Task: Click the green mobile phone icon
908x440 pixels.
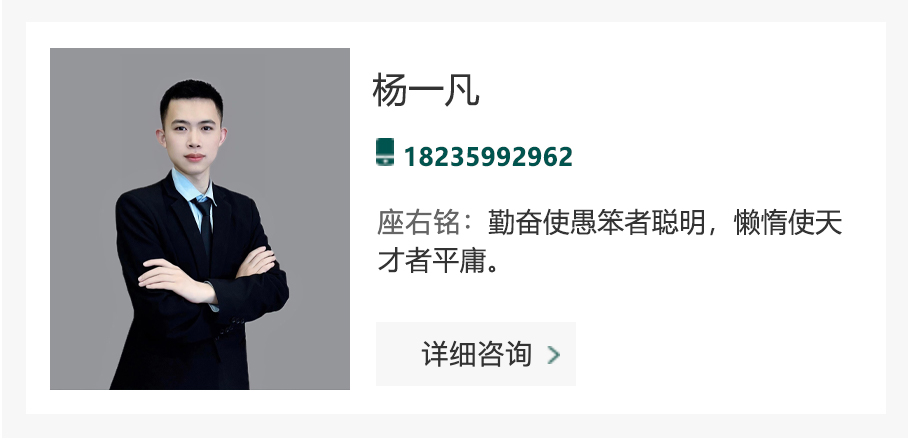Action: (x=385, y=152)
